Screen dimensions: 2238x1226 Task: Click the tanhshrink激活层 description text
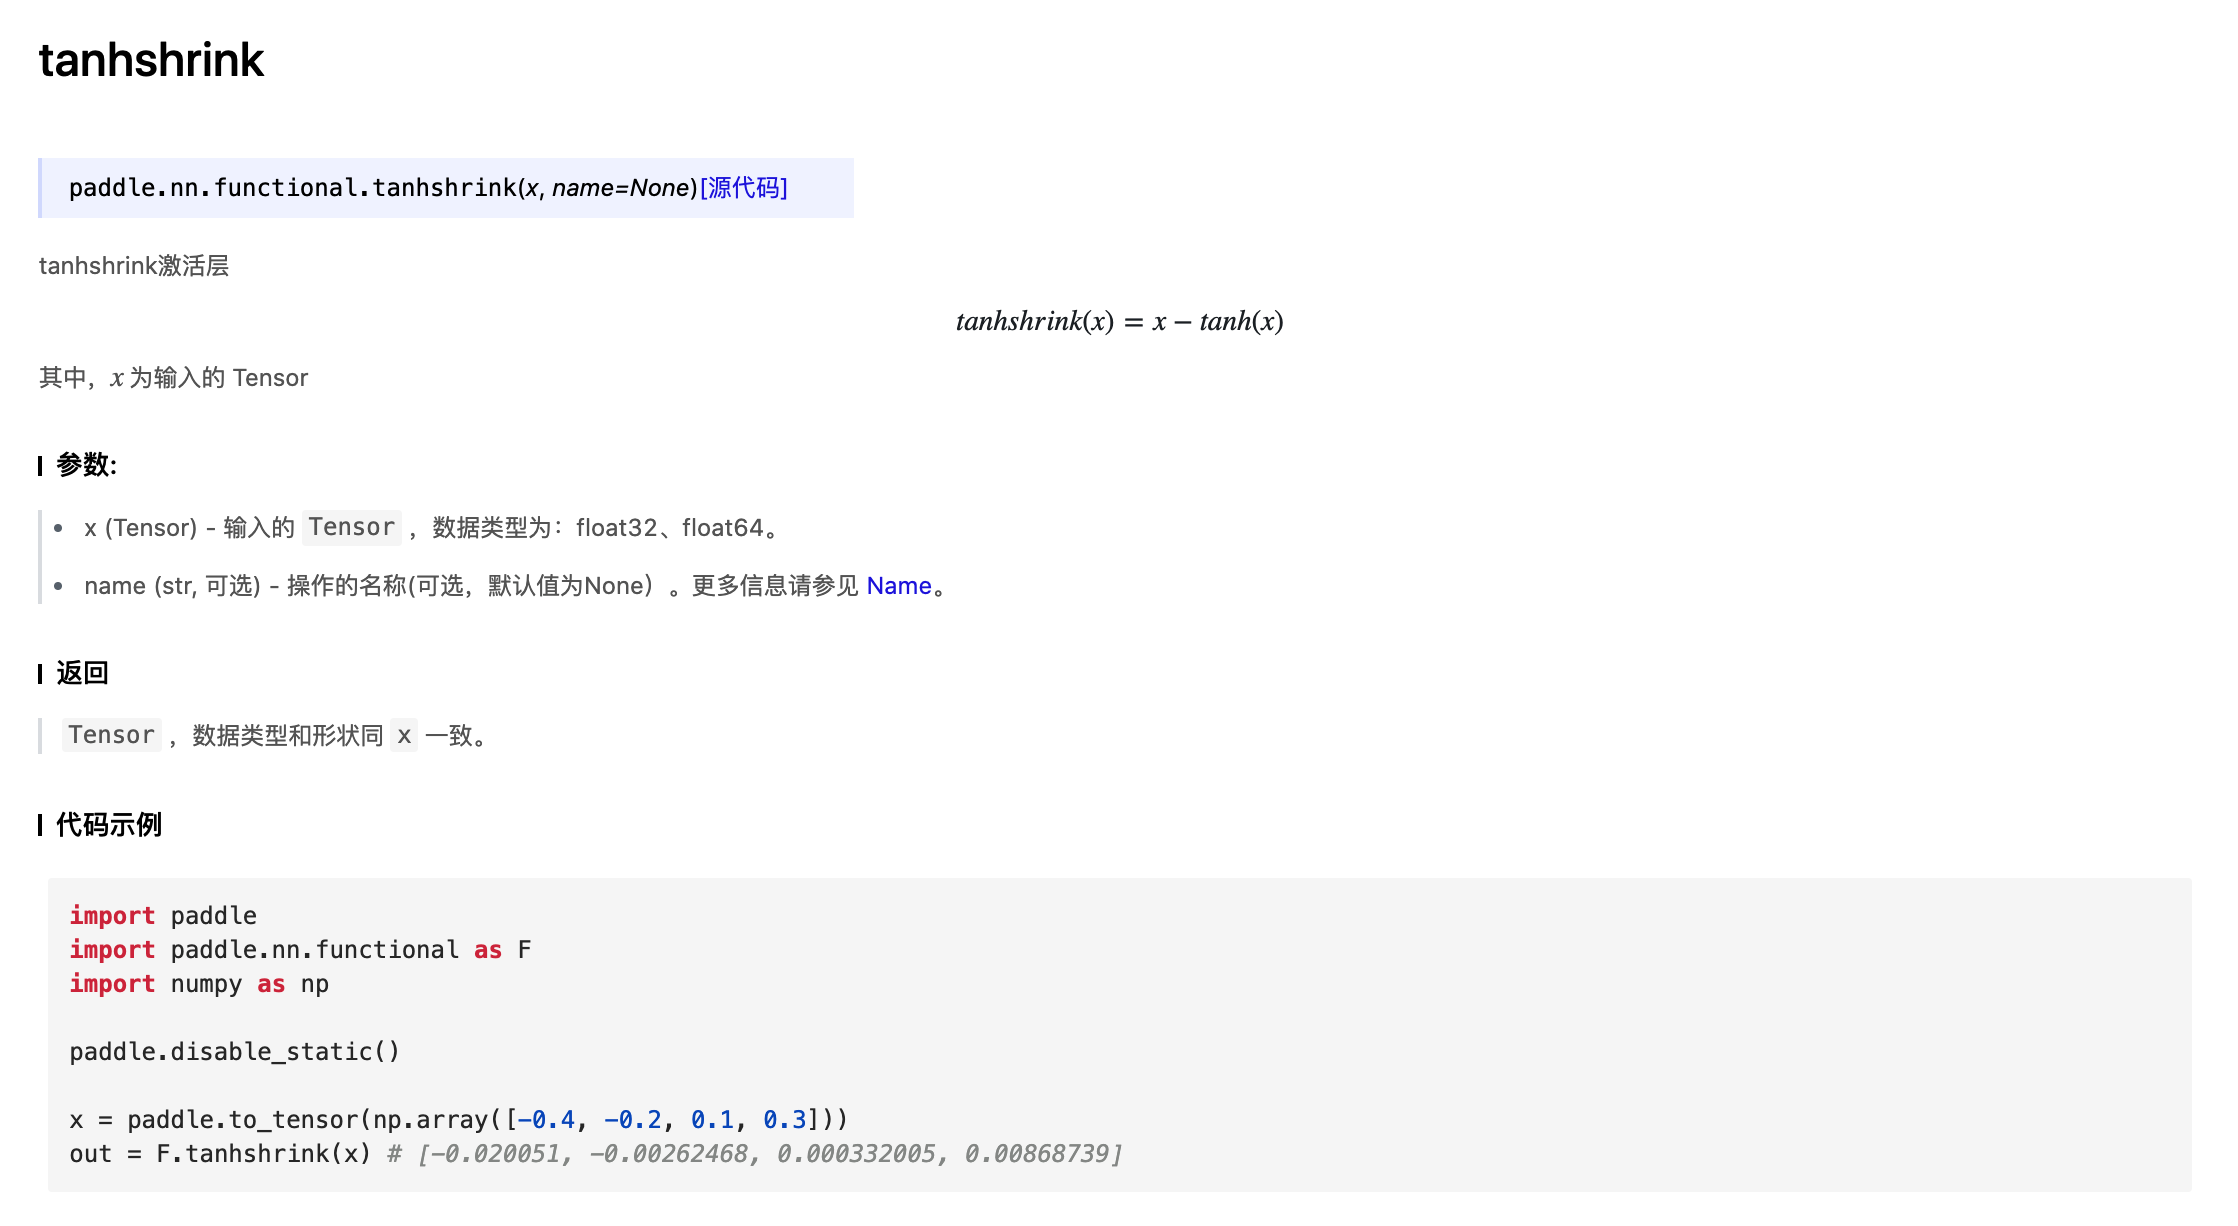pyautogui.click(x=134, y=266)
